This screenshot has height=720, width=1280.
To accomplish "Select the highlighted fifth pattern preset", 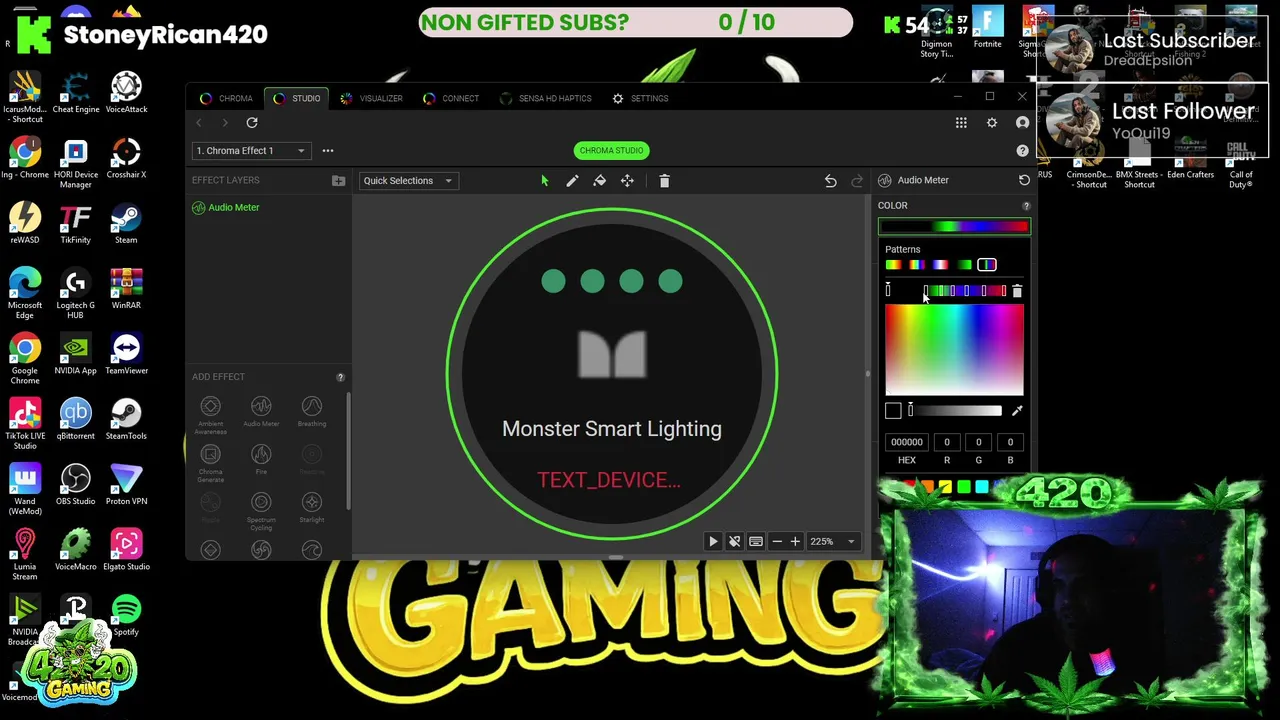I will pos(987,265).
